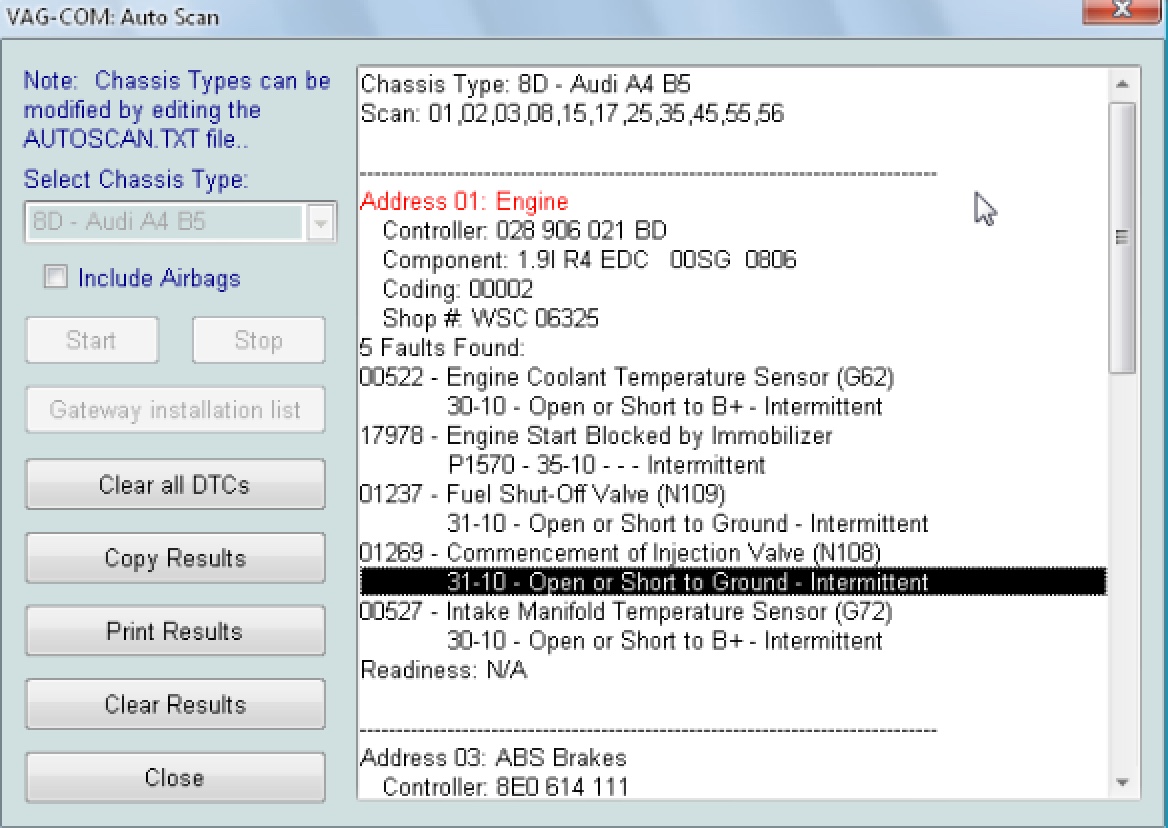Select fault 00522 Engine Coolant Temperature Sensor
This screenshot has width=1168, height=828.
626,378
